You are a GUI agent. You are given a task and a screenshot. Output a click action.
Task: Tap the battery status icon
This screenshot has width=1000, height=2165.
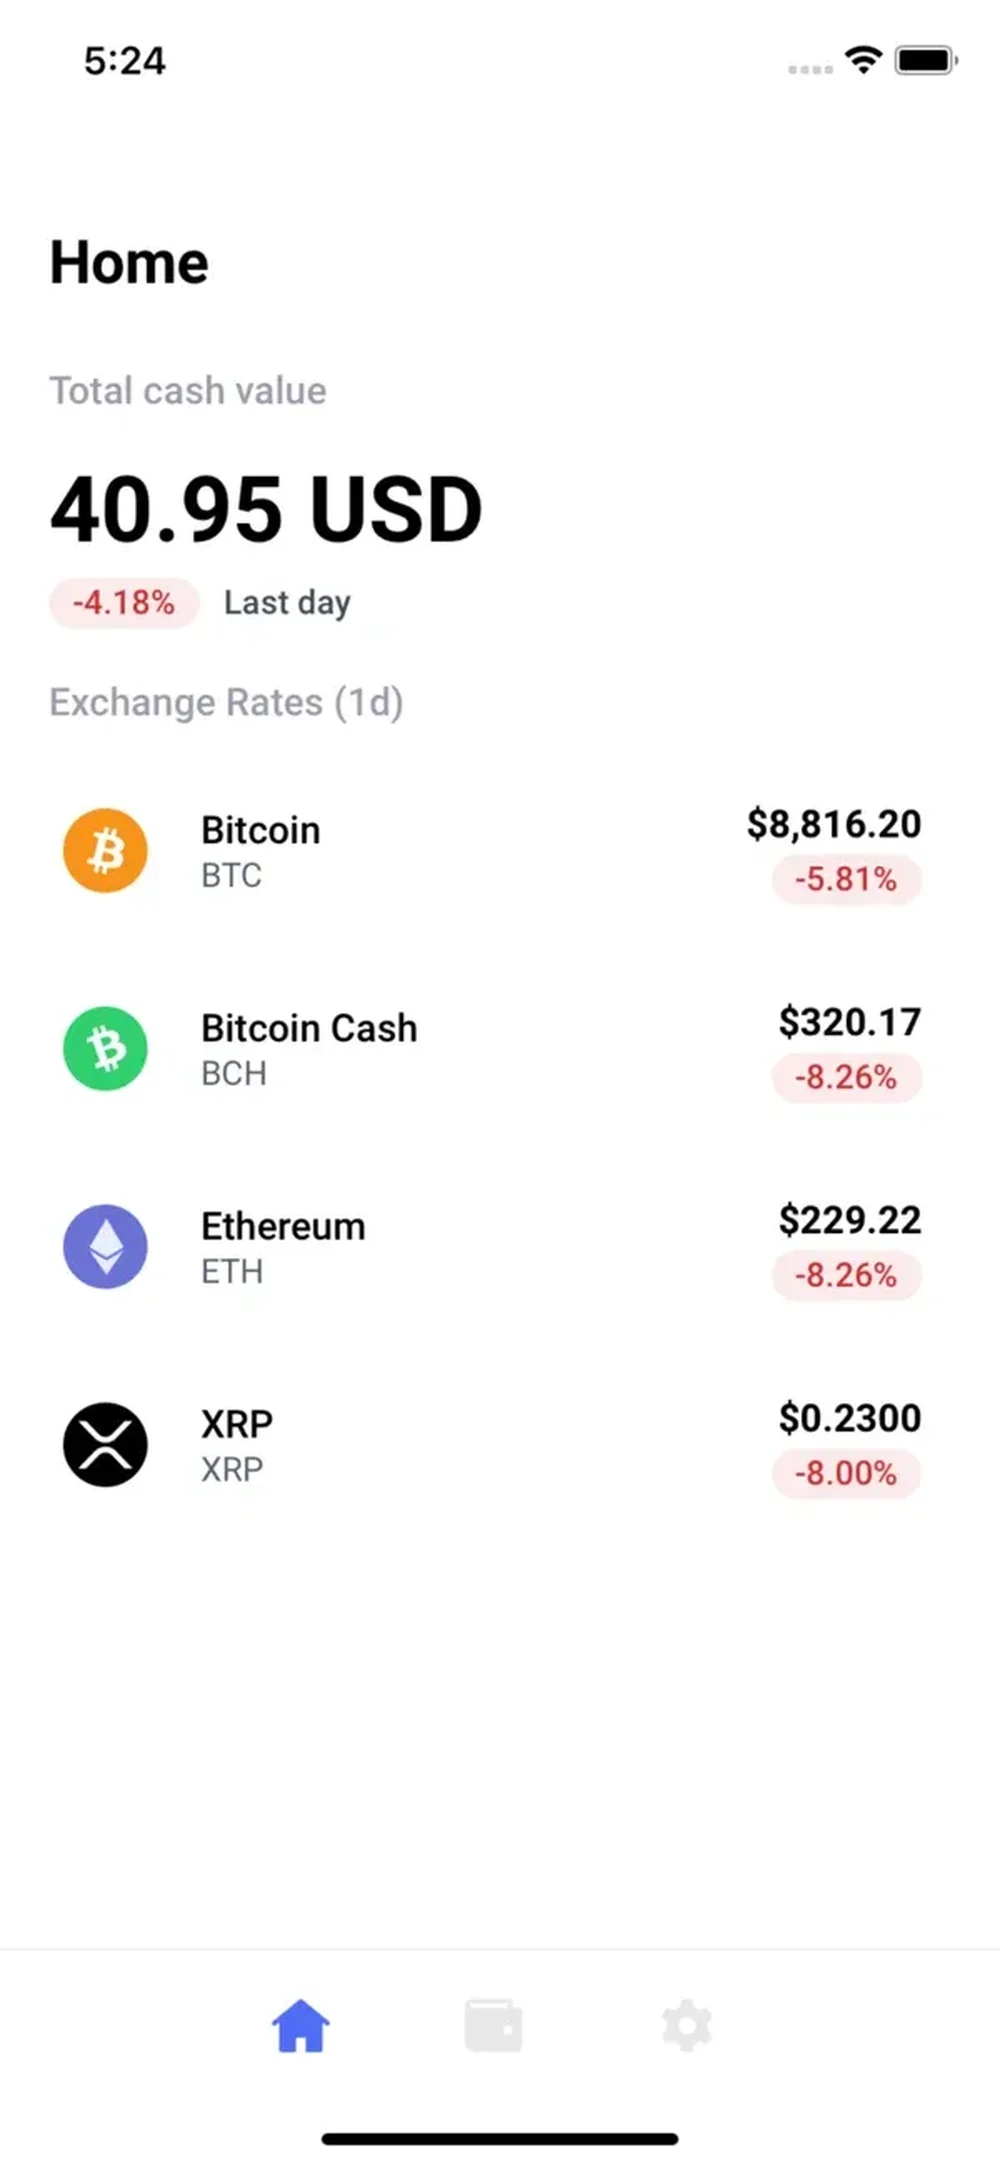tap(926, 60)
